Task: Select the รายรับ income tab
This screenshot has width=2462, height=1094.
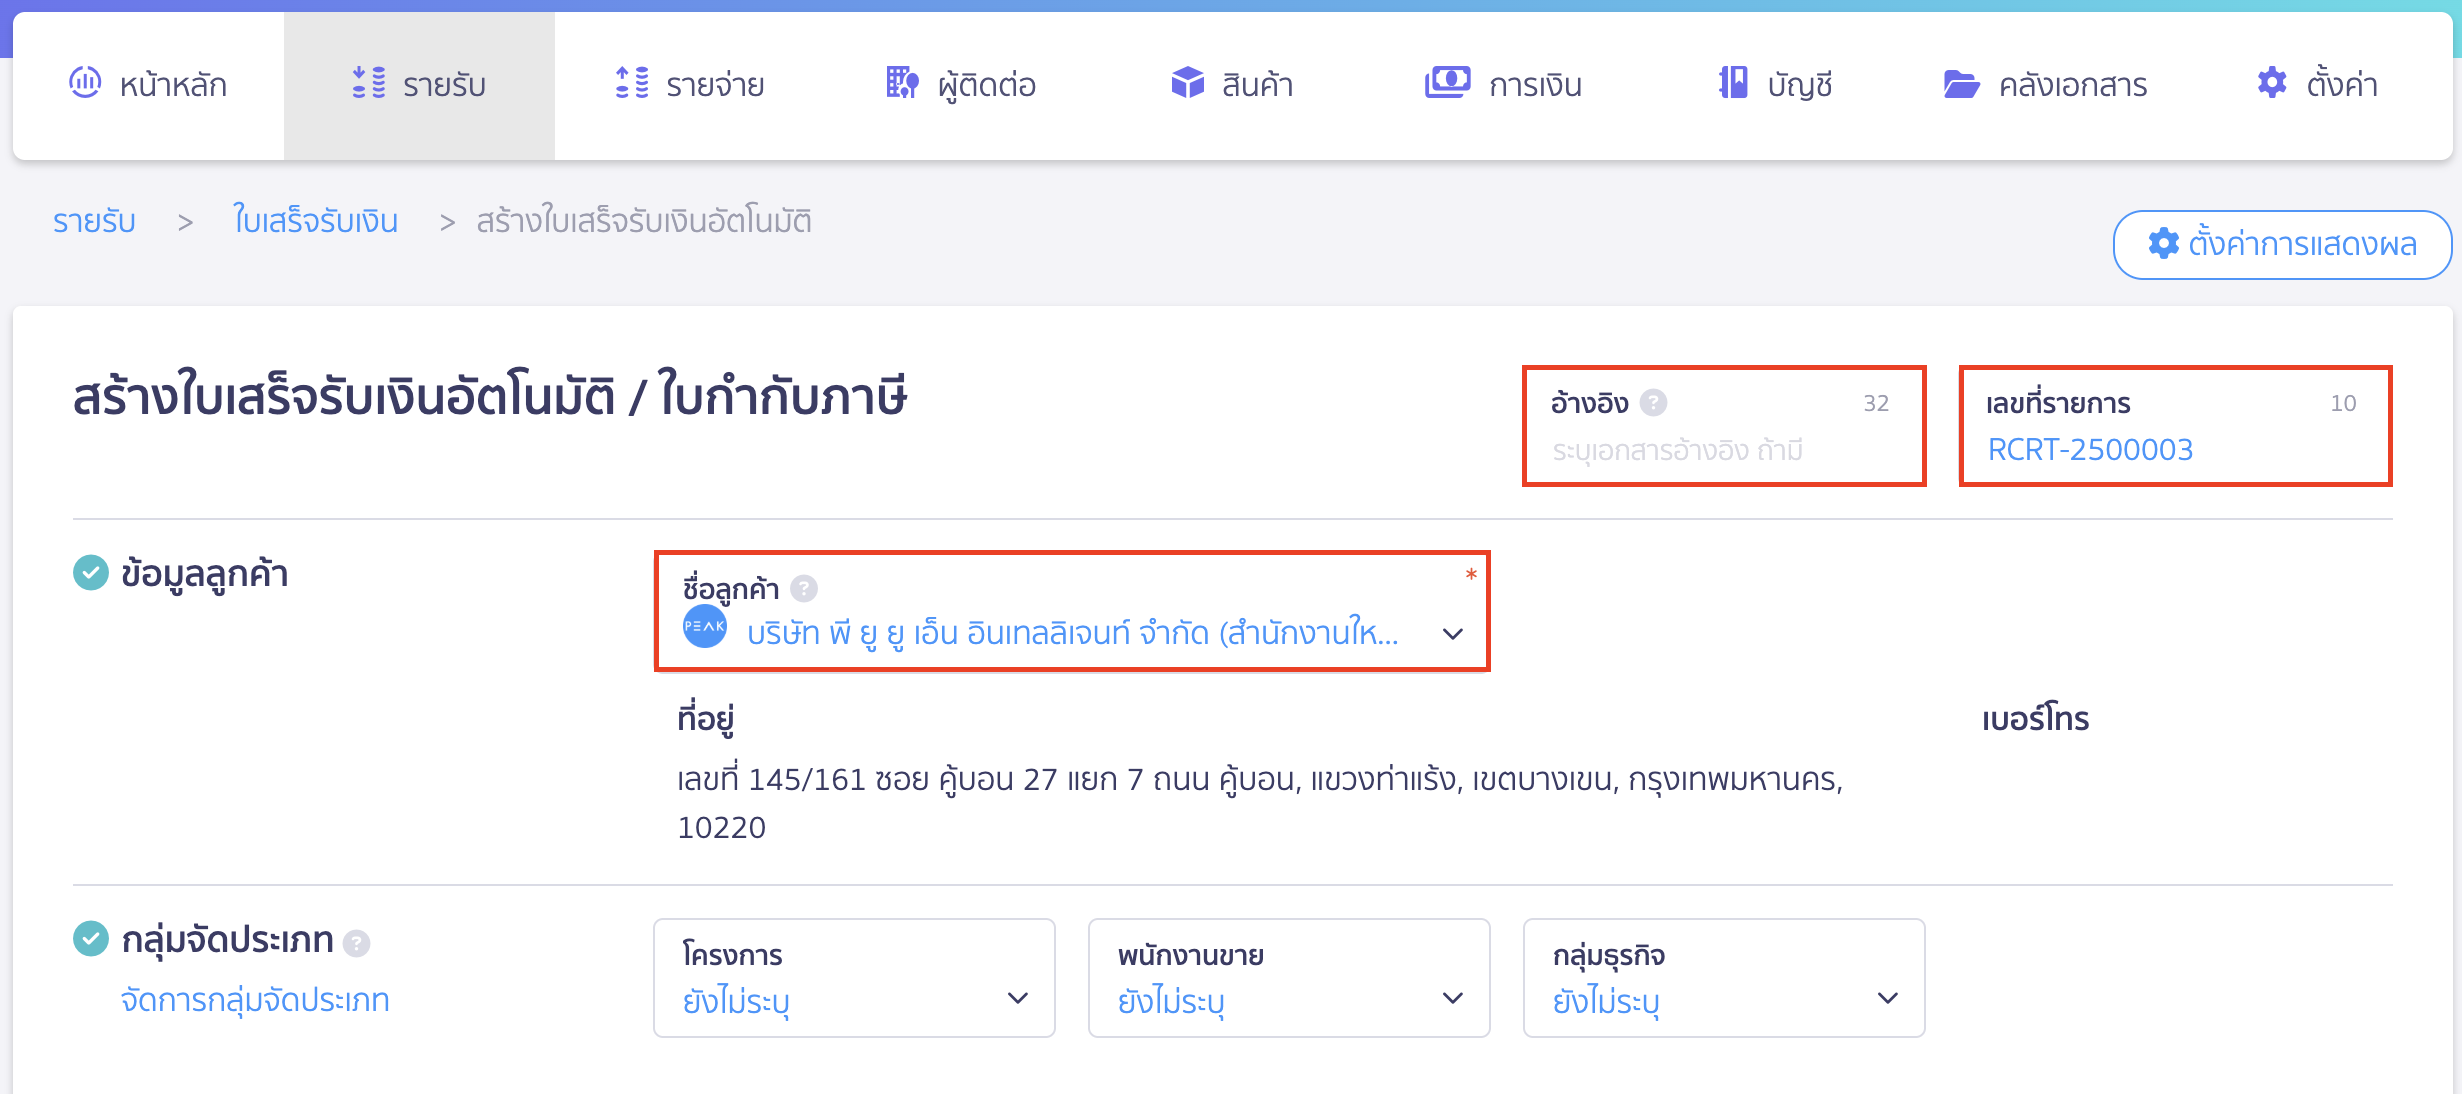Action: 419,85
